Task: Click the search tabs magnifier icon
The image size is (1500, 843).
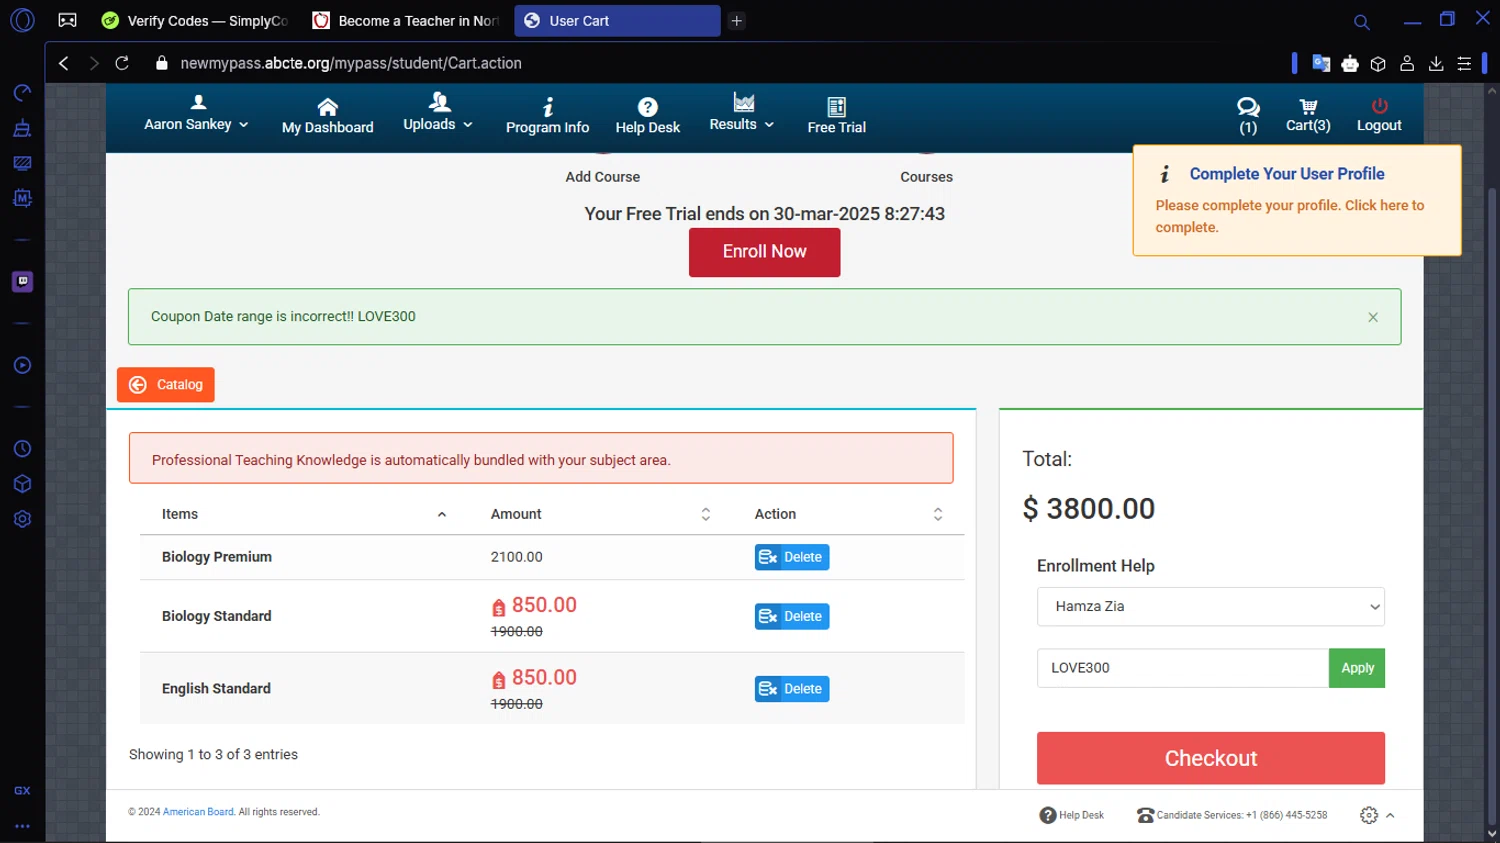Action: click(x=1361, y=22)
